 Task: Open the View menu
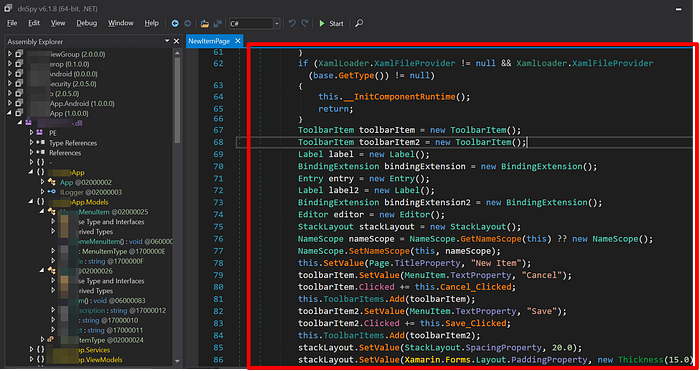[58, 23]
